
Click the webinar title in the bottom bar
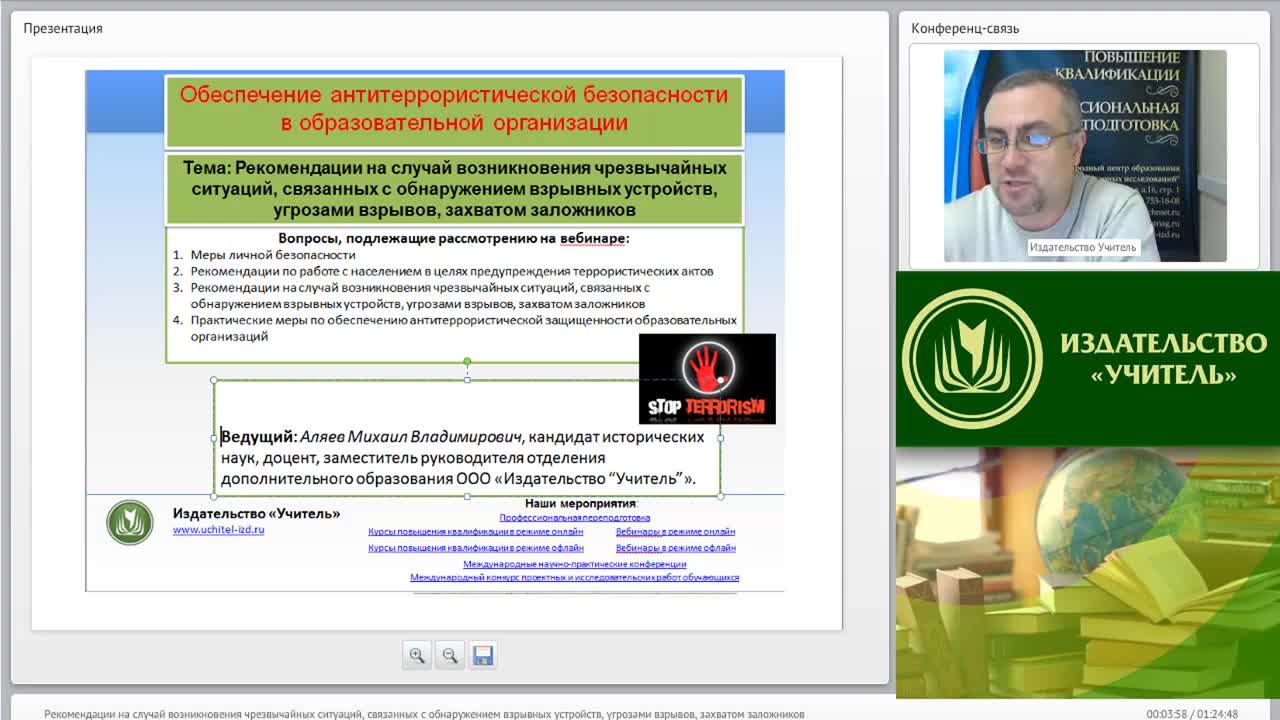coord(424,714)
